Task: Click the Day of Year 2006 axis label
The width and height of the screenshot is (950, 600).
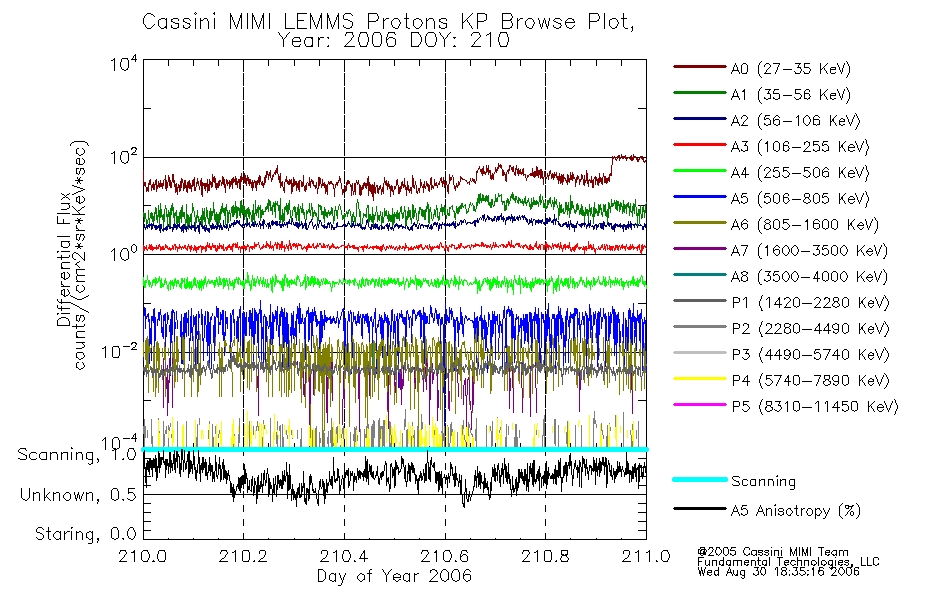Action: pos(394,576)
